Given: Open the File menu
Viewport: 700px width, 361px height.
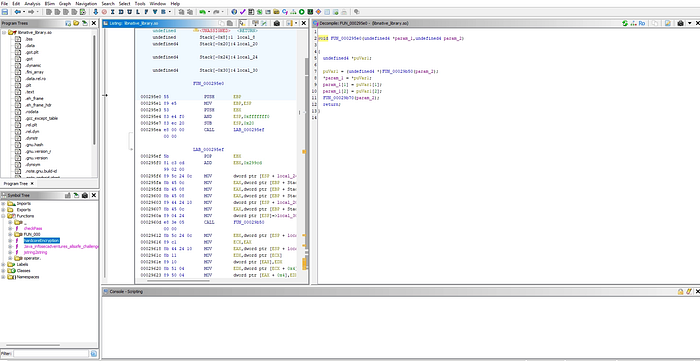Looking at the screenshot, I should coord(4,3).
